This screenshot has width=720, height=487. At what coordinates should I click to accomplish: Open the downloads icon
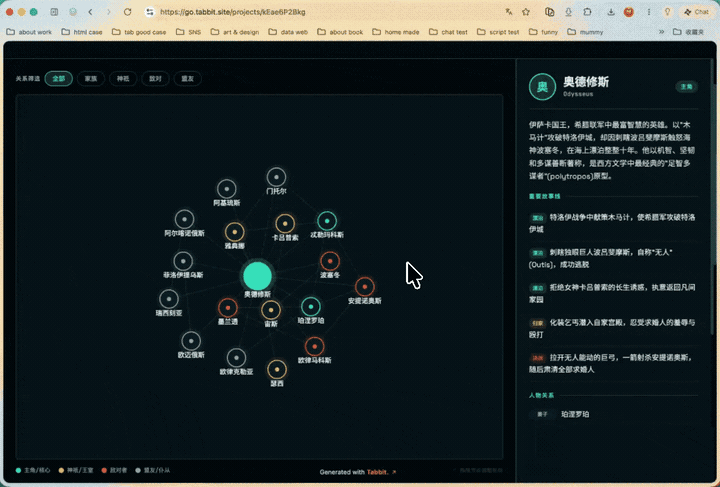611,12
